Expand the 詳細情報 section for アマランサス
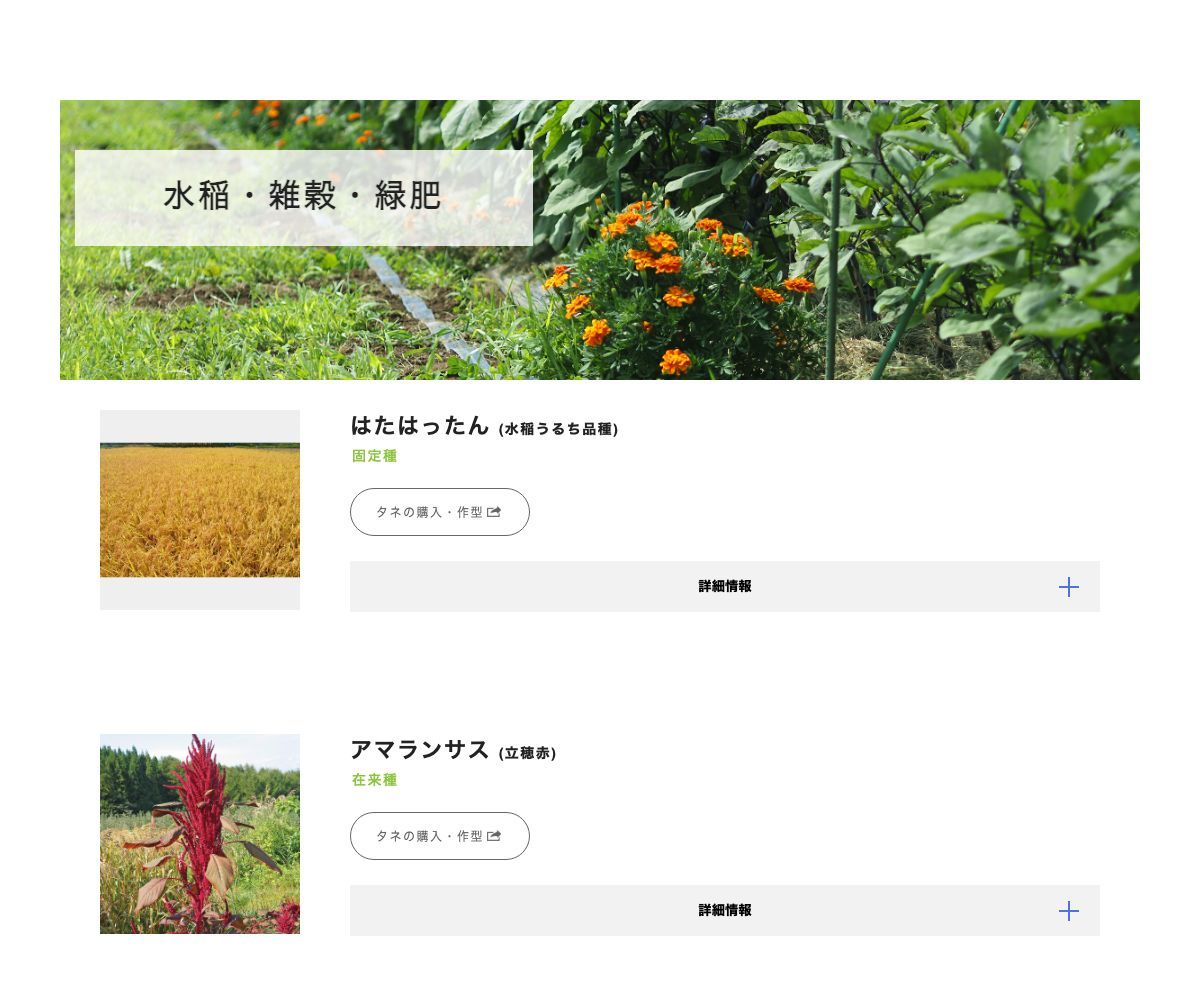 (724, 911)
